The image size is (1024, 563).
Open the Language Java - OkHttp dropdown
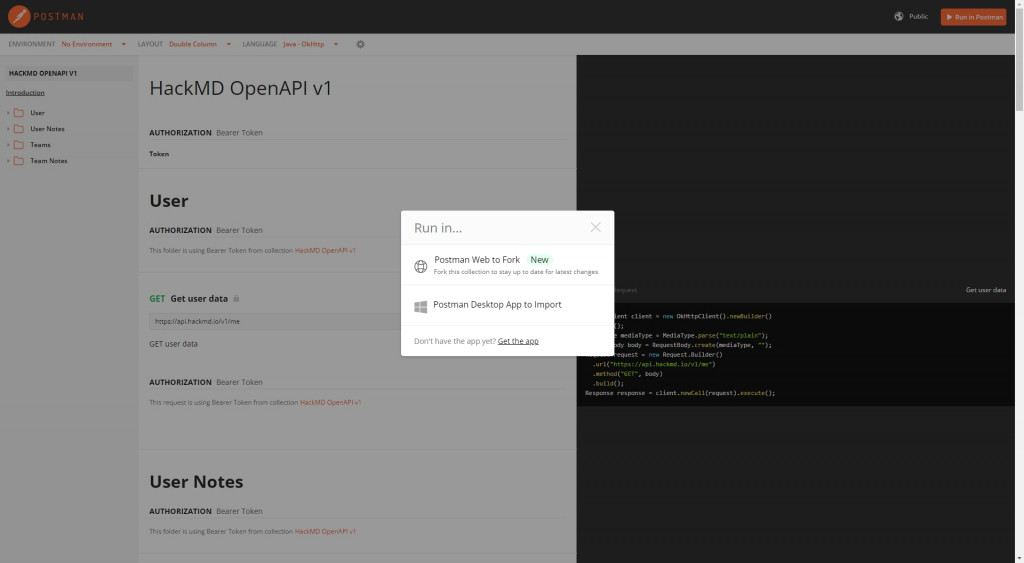[311, 44]
